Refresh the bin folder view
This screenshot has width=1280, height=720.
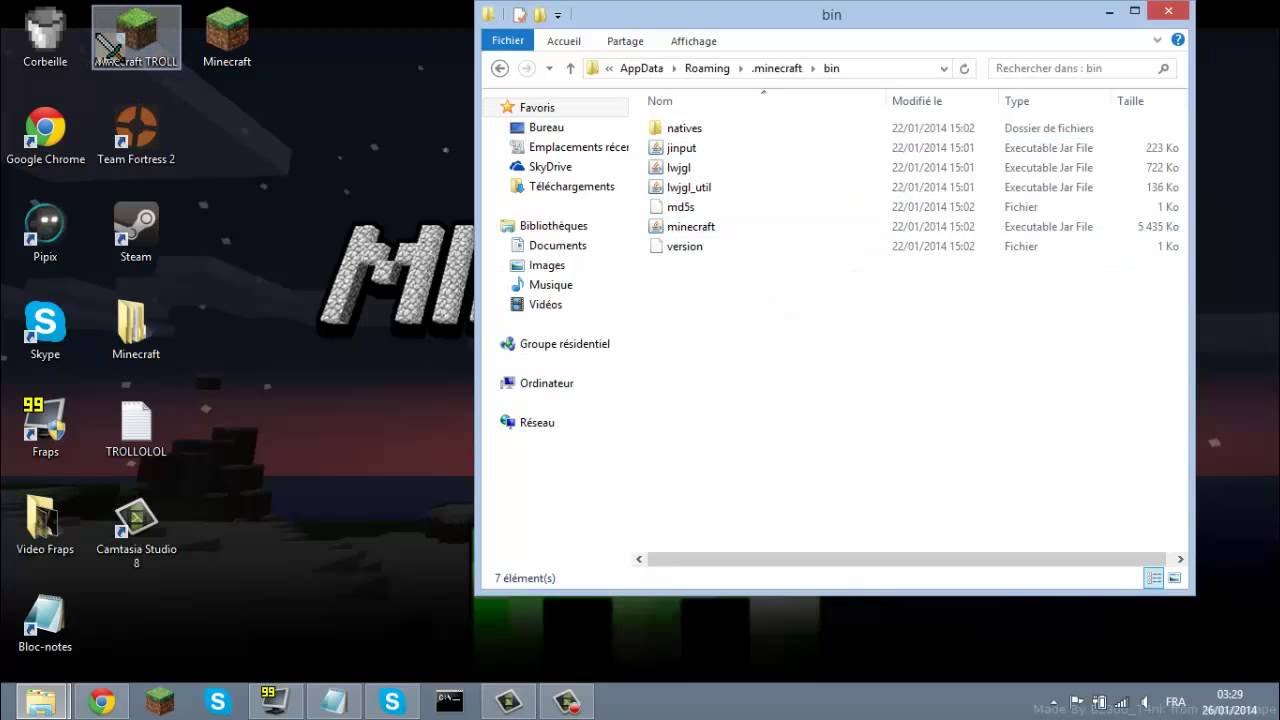point(964,69)
